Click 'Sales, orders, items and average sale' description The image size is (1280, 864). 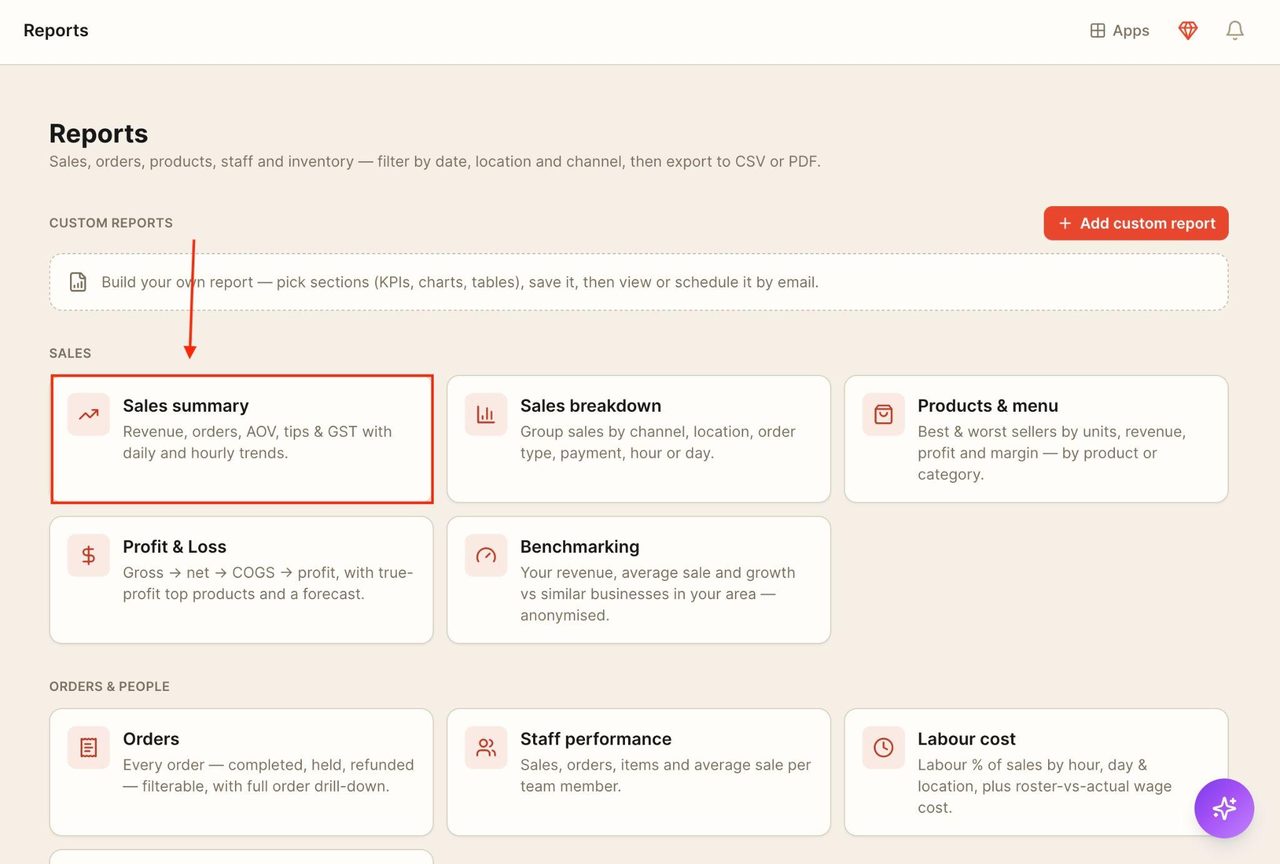coord(666,775)
